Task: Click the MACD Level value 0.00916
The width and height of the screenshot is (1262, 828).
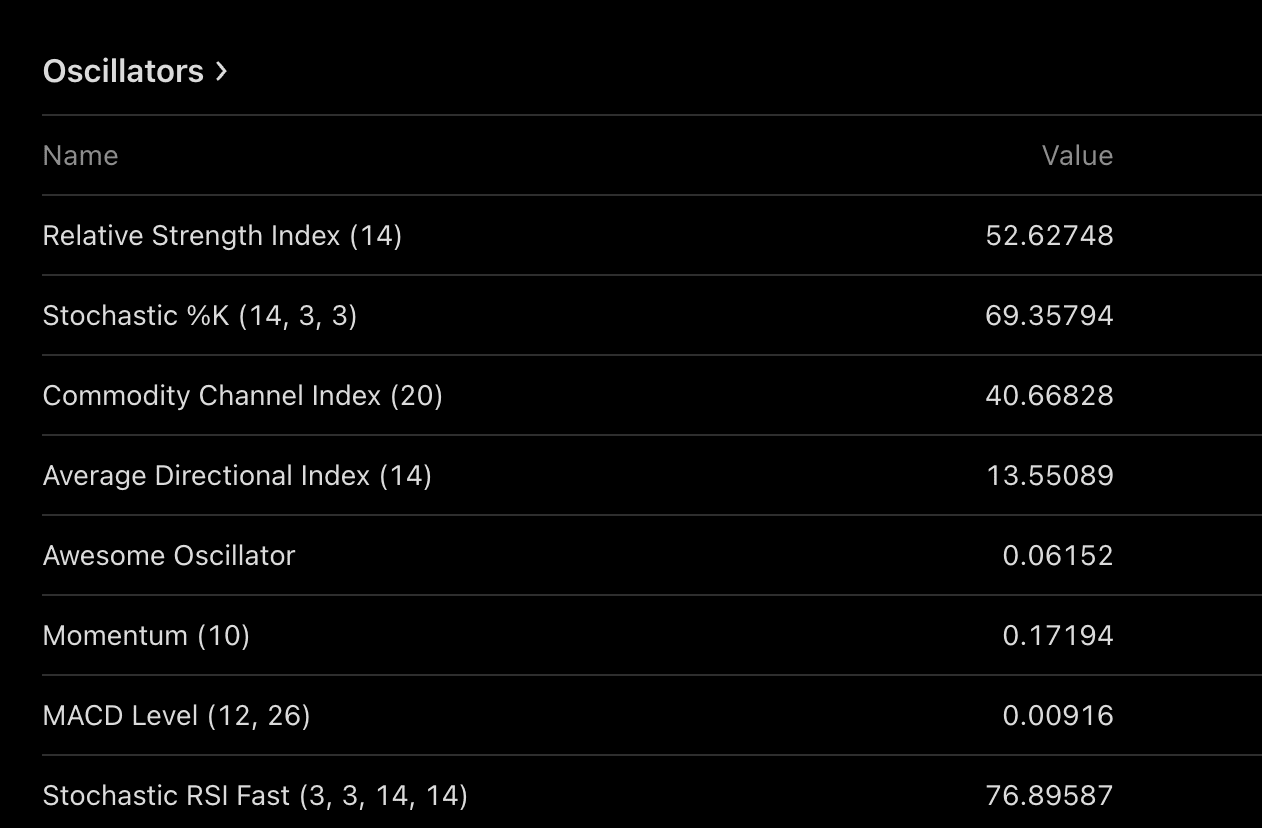Action: [1058, 715]
